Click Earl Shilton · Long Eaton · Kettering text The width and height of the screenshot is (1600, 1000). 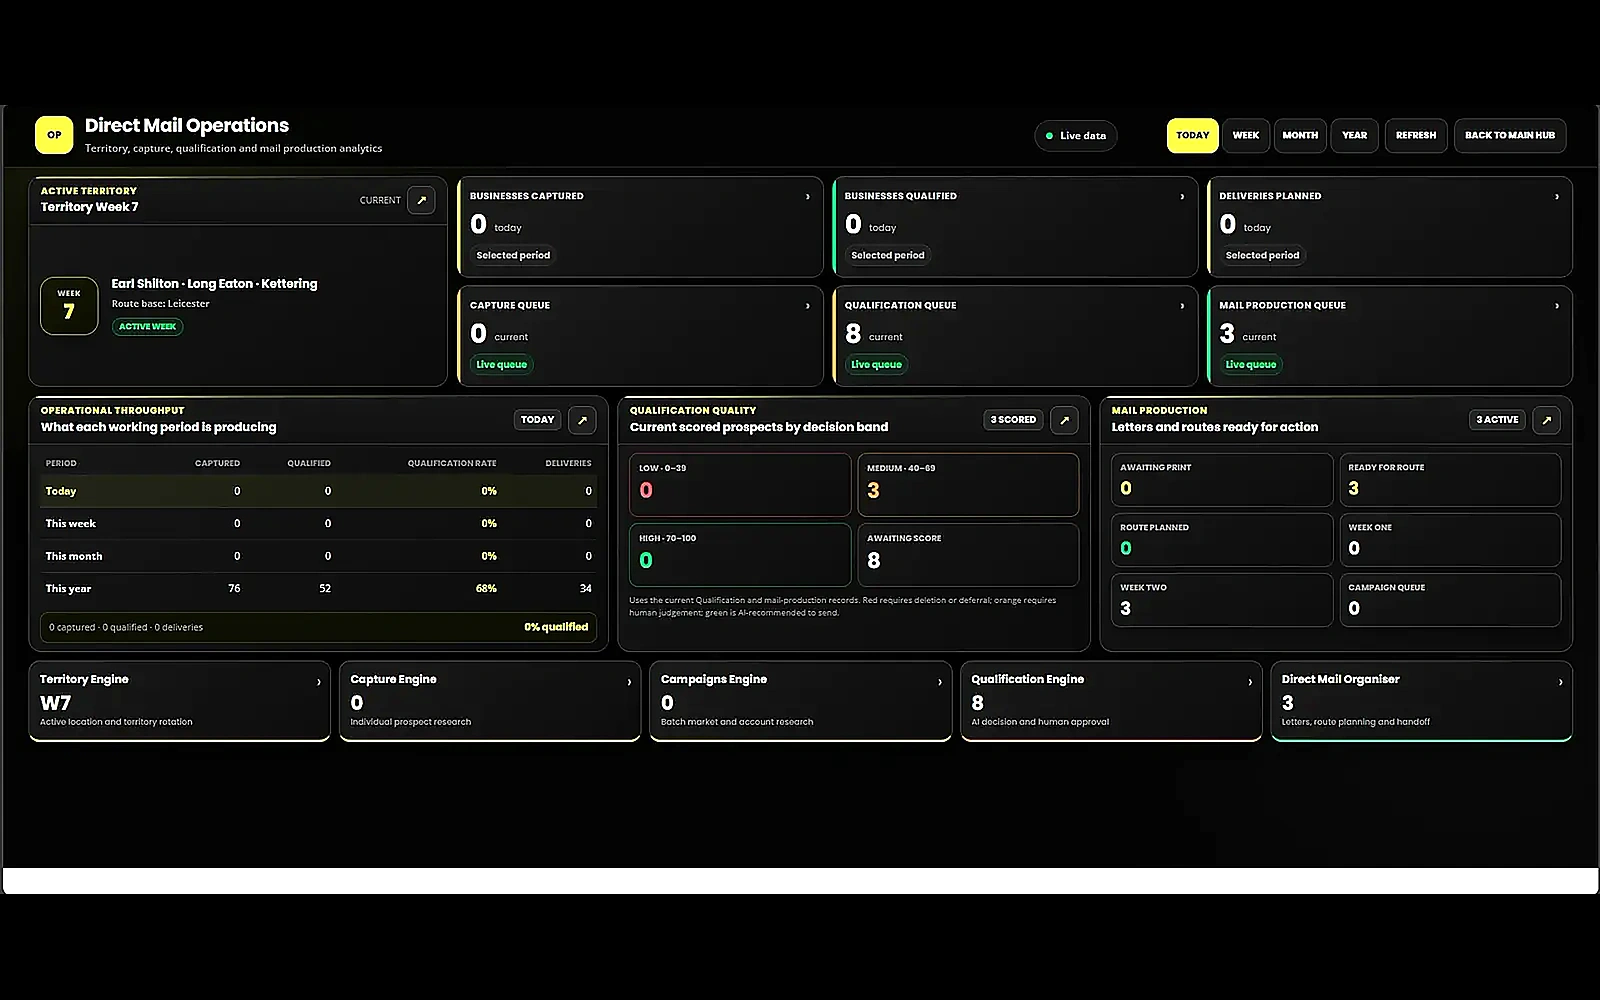pyautogui.click(x=214, y=284)
